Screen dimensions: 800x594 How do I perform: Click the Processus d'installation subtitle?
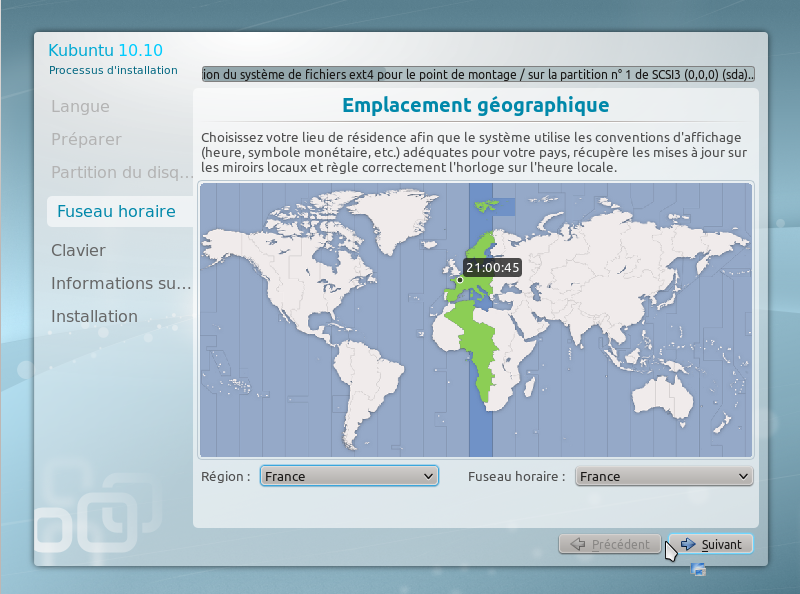point(113,70)
